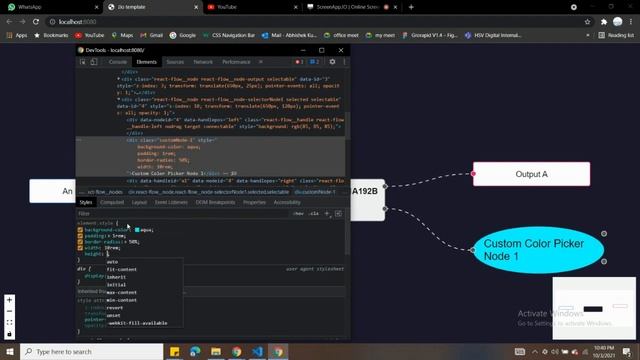The image size is (640, 360).
Task: Open the Reading list
Action: 616,36
